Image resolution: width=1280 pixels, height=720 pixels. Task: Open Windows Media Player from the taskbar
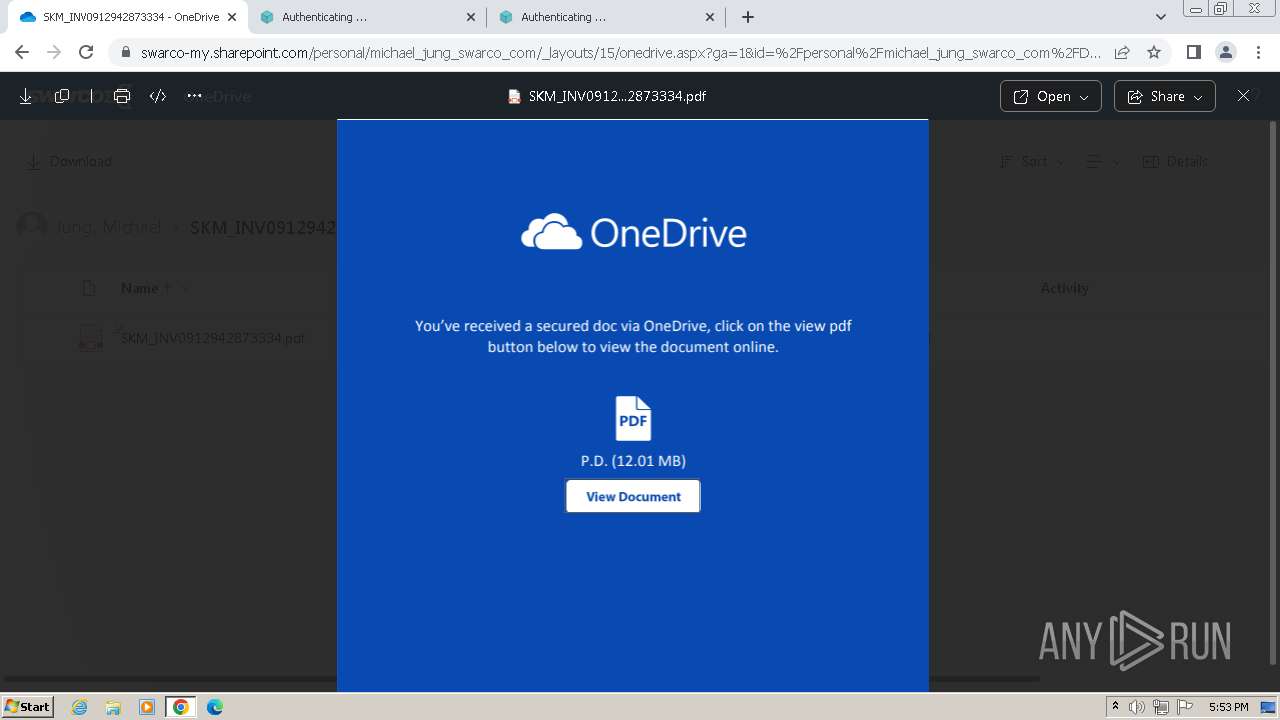pos(147,707)
